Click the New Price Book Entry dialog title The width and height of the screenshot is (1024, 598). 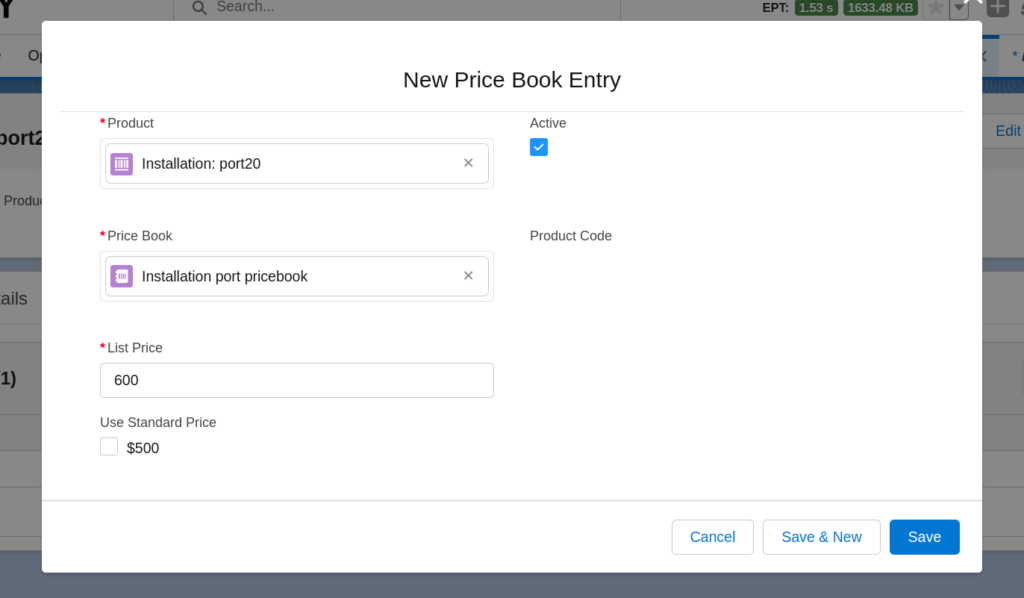[x=511, y=80]
